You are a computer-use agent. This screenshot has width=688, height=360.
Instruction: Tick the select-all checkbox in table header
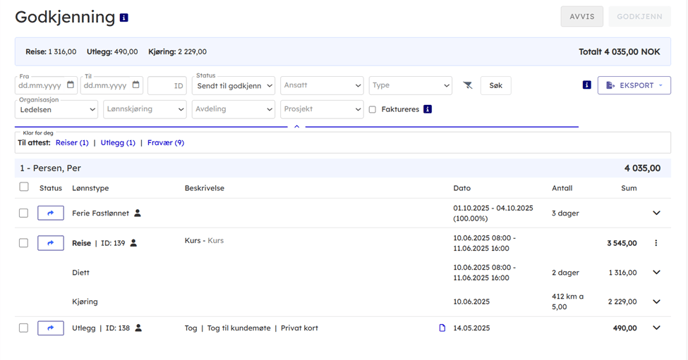(x=24, y=187)
